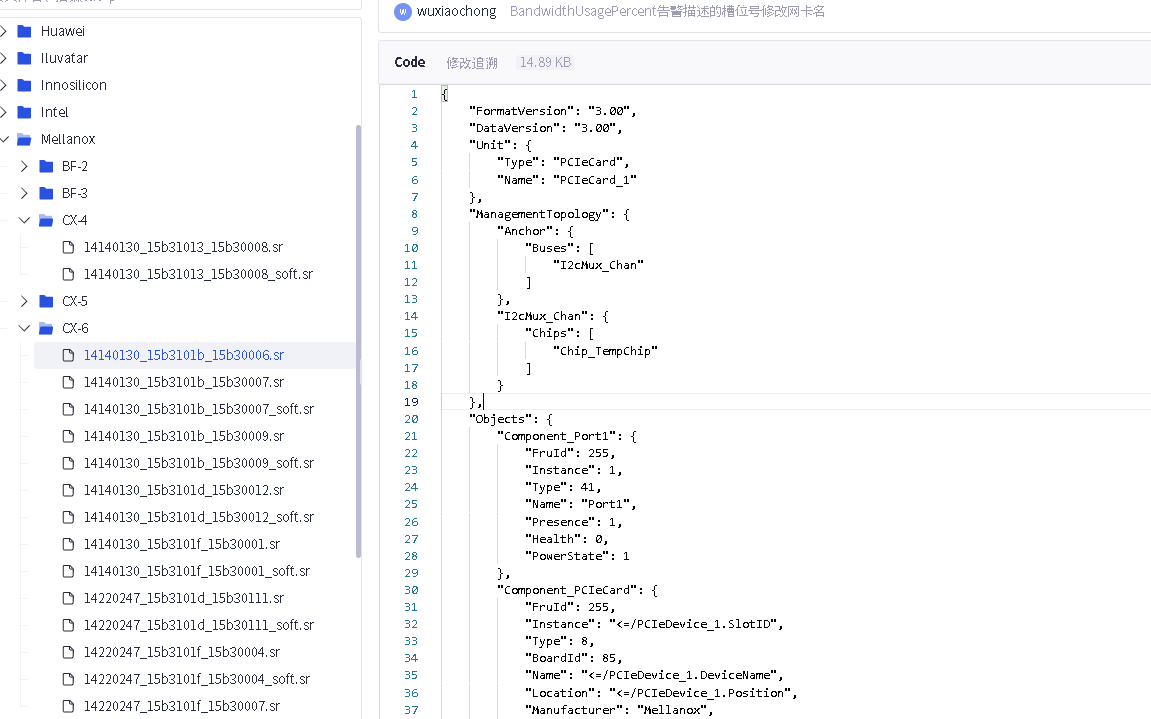Expand the CX-5 folder

25,301
